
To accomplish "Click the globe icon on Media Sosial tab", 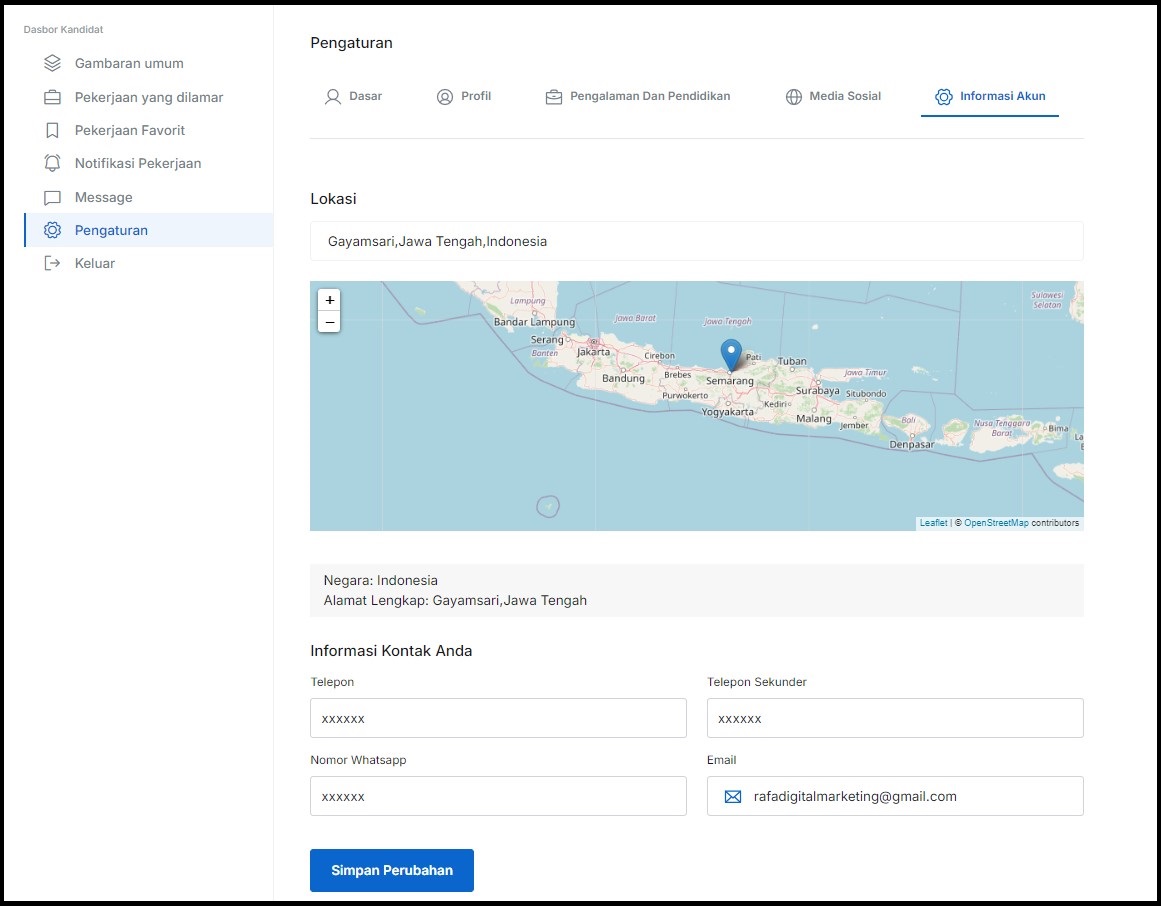I will [x=793, y=97].
